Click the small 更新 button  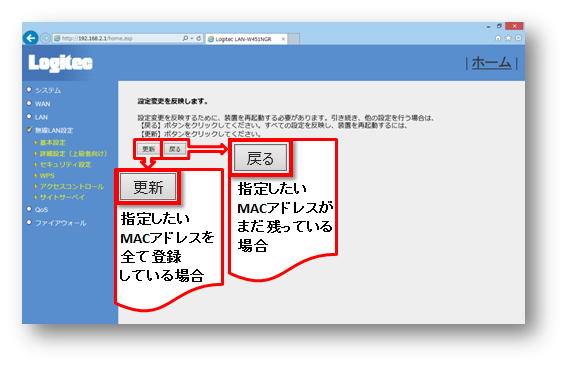(x=148, y=149)
